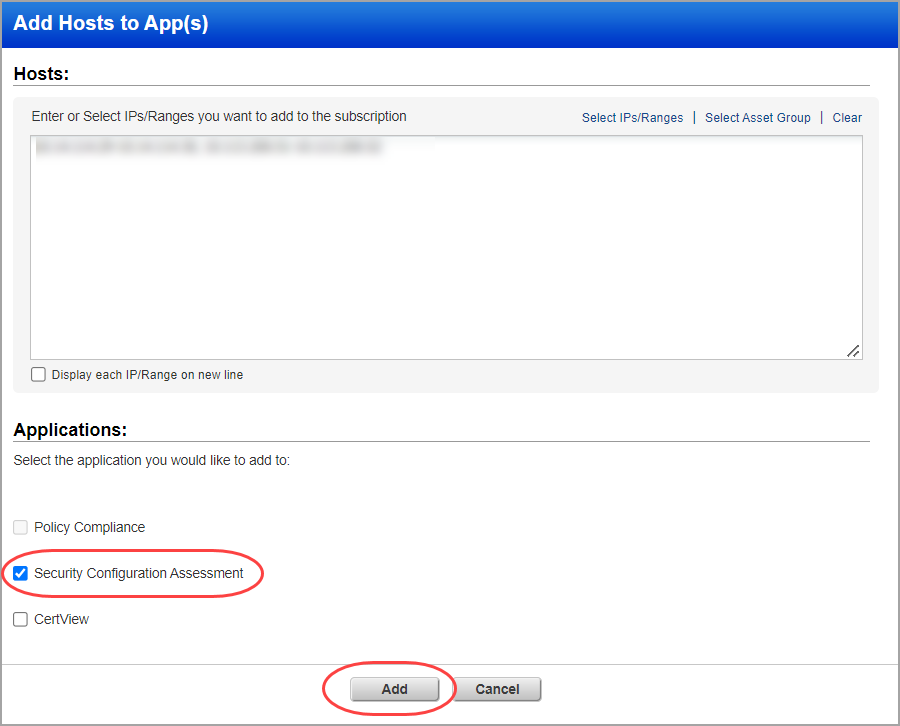Click the textarea resize grip icon
The image size is (900, 726).
854,350
